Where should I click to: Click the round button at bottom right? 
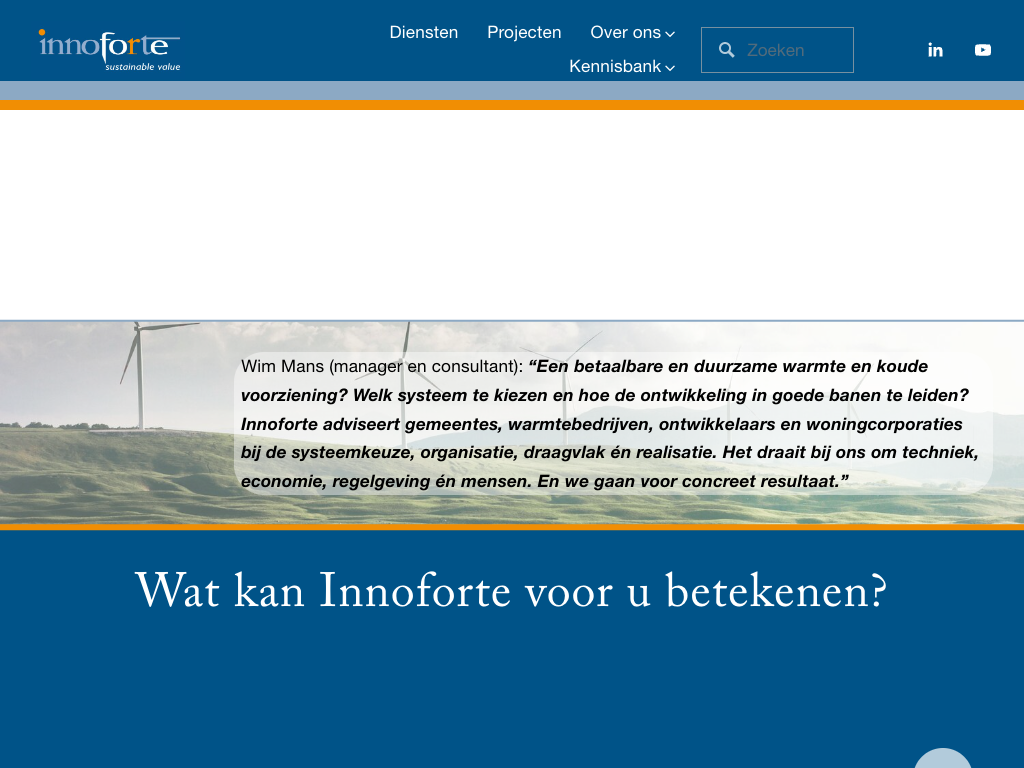point(942,758)
